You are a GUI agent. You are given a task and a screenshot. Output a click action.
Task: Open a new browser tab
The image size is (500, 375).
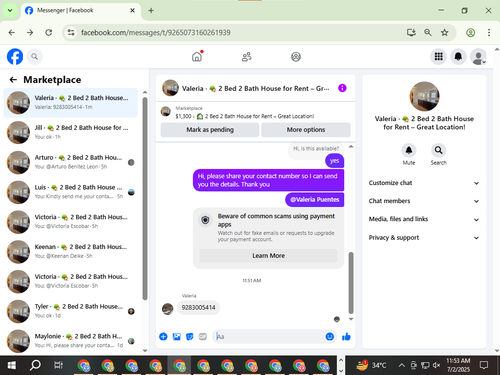(151, 11)
